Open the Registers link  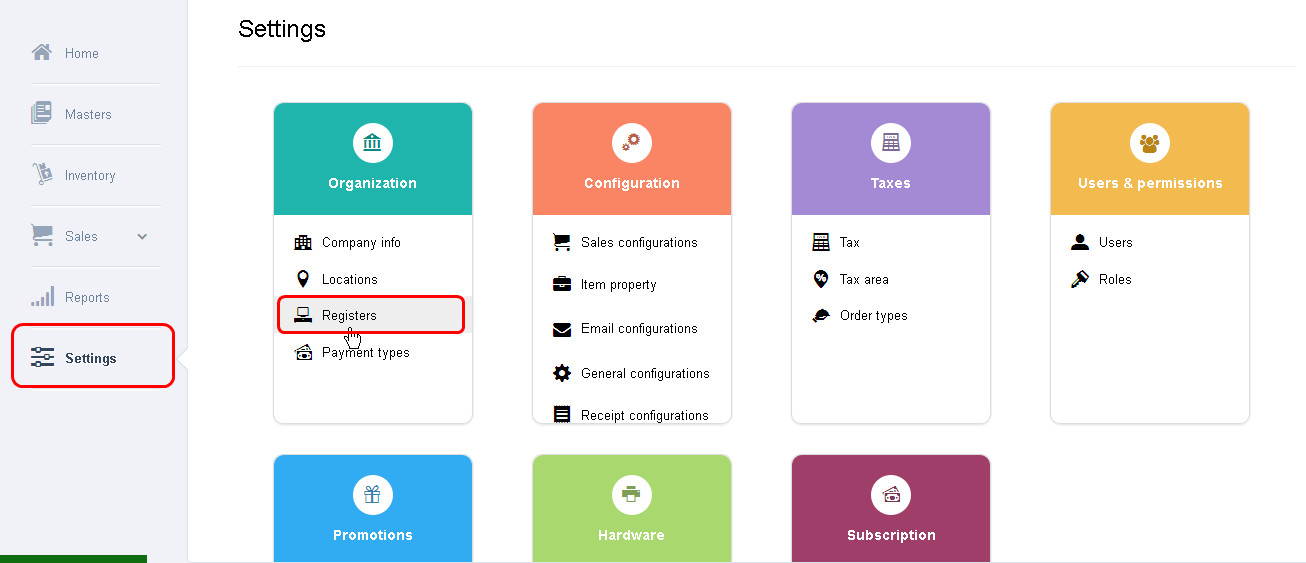click(349, 316)
